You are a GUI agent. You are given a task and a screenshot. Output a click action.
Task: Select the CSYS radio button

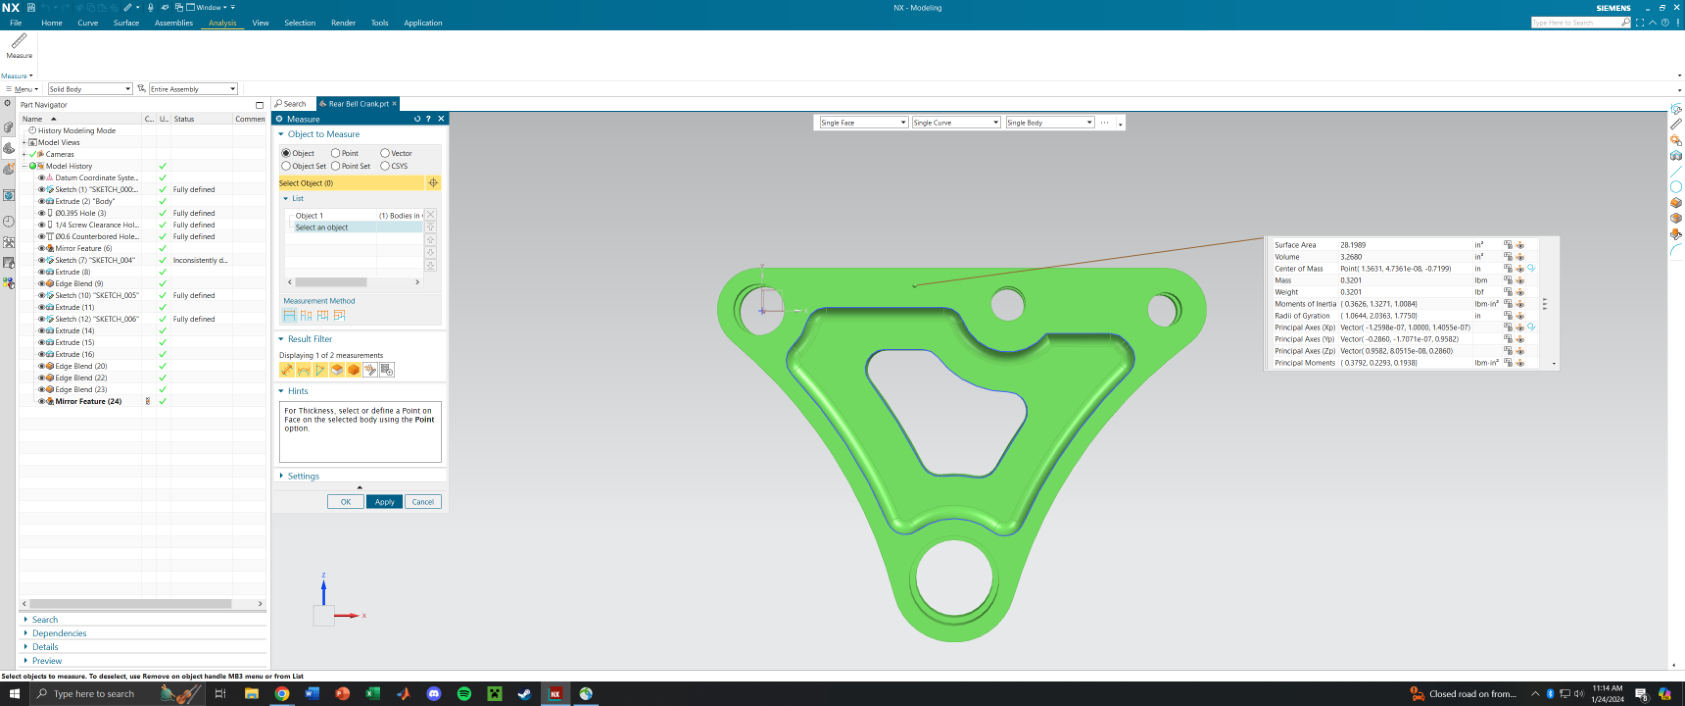(385, 166)
